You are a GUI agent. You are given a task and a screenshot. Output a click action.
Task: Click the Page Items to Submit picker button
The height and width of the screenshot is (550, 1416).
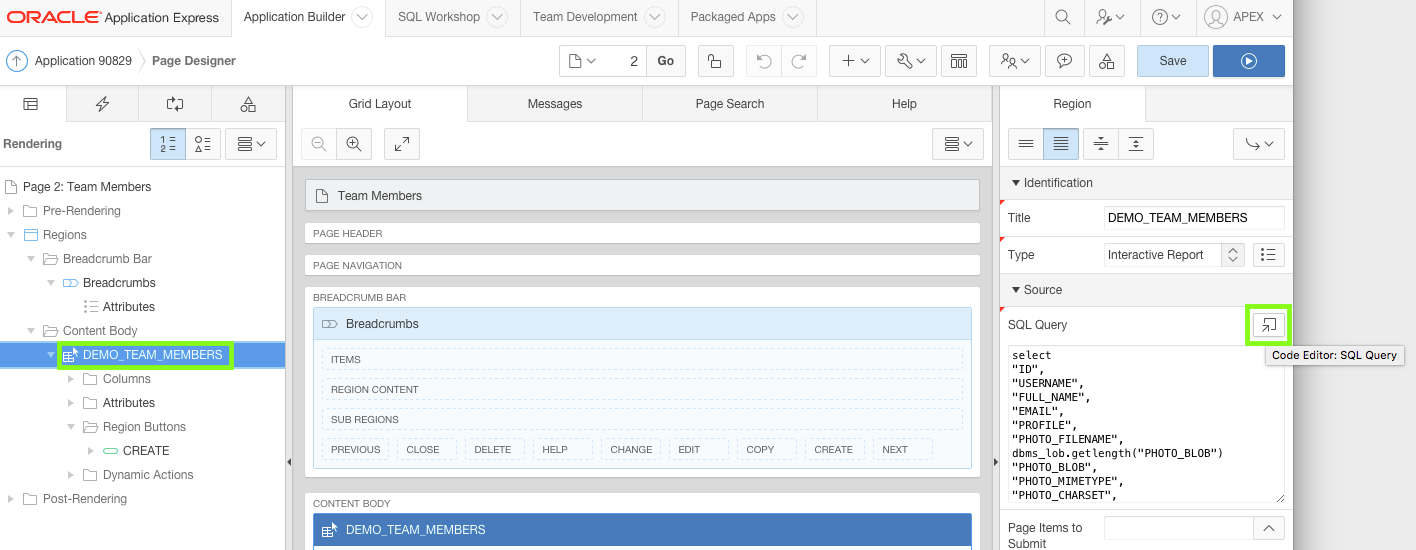(x=1268, y=528)
